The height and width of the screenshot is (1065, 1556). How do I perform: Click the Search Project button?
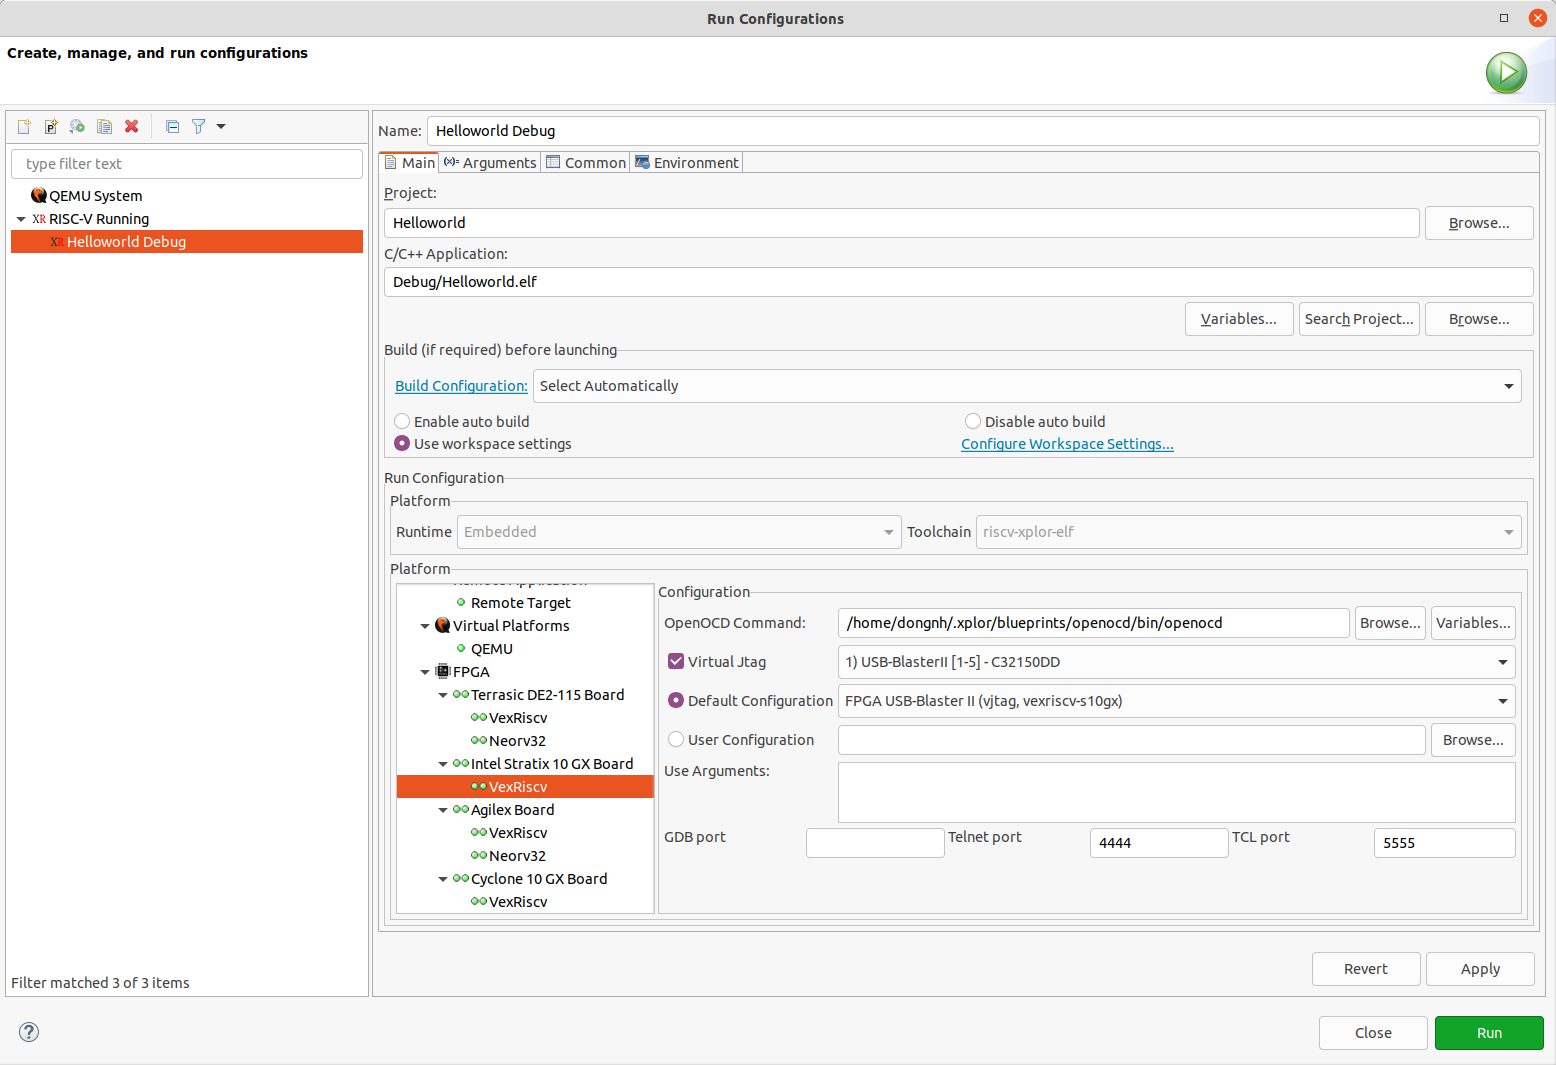click(x=1359, y=319)
